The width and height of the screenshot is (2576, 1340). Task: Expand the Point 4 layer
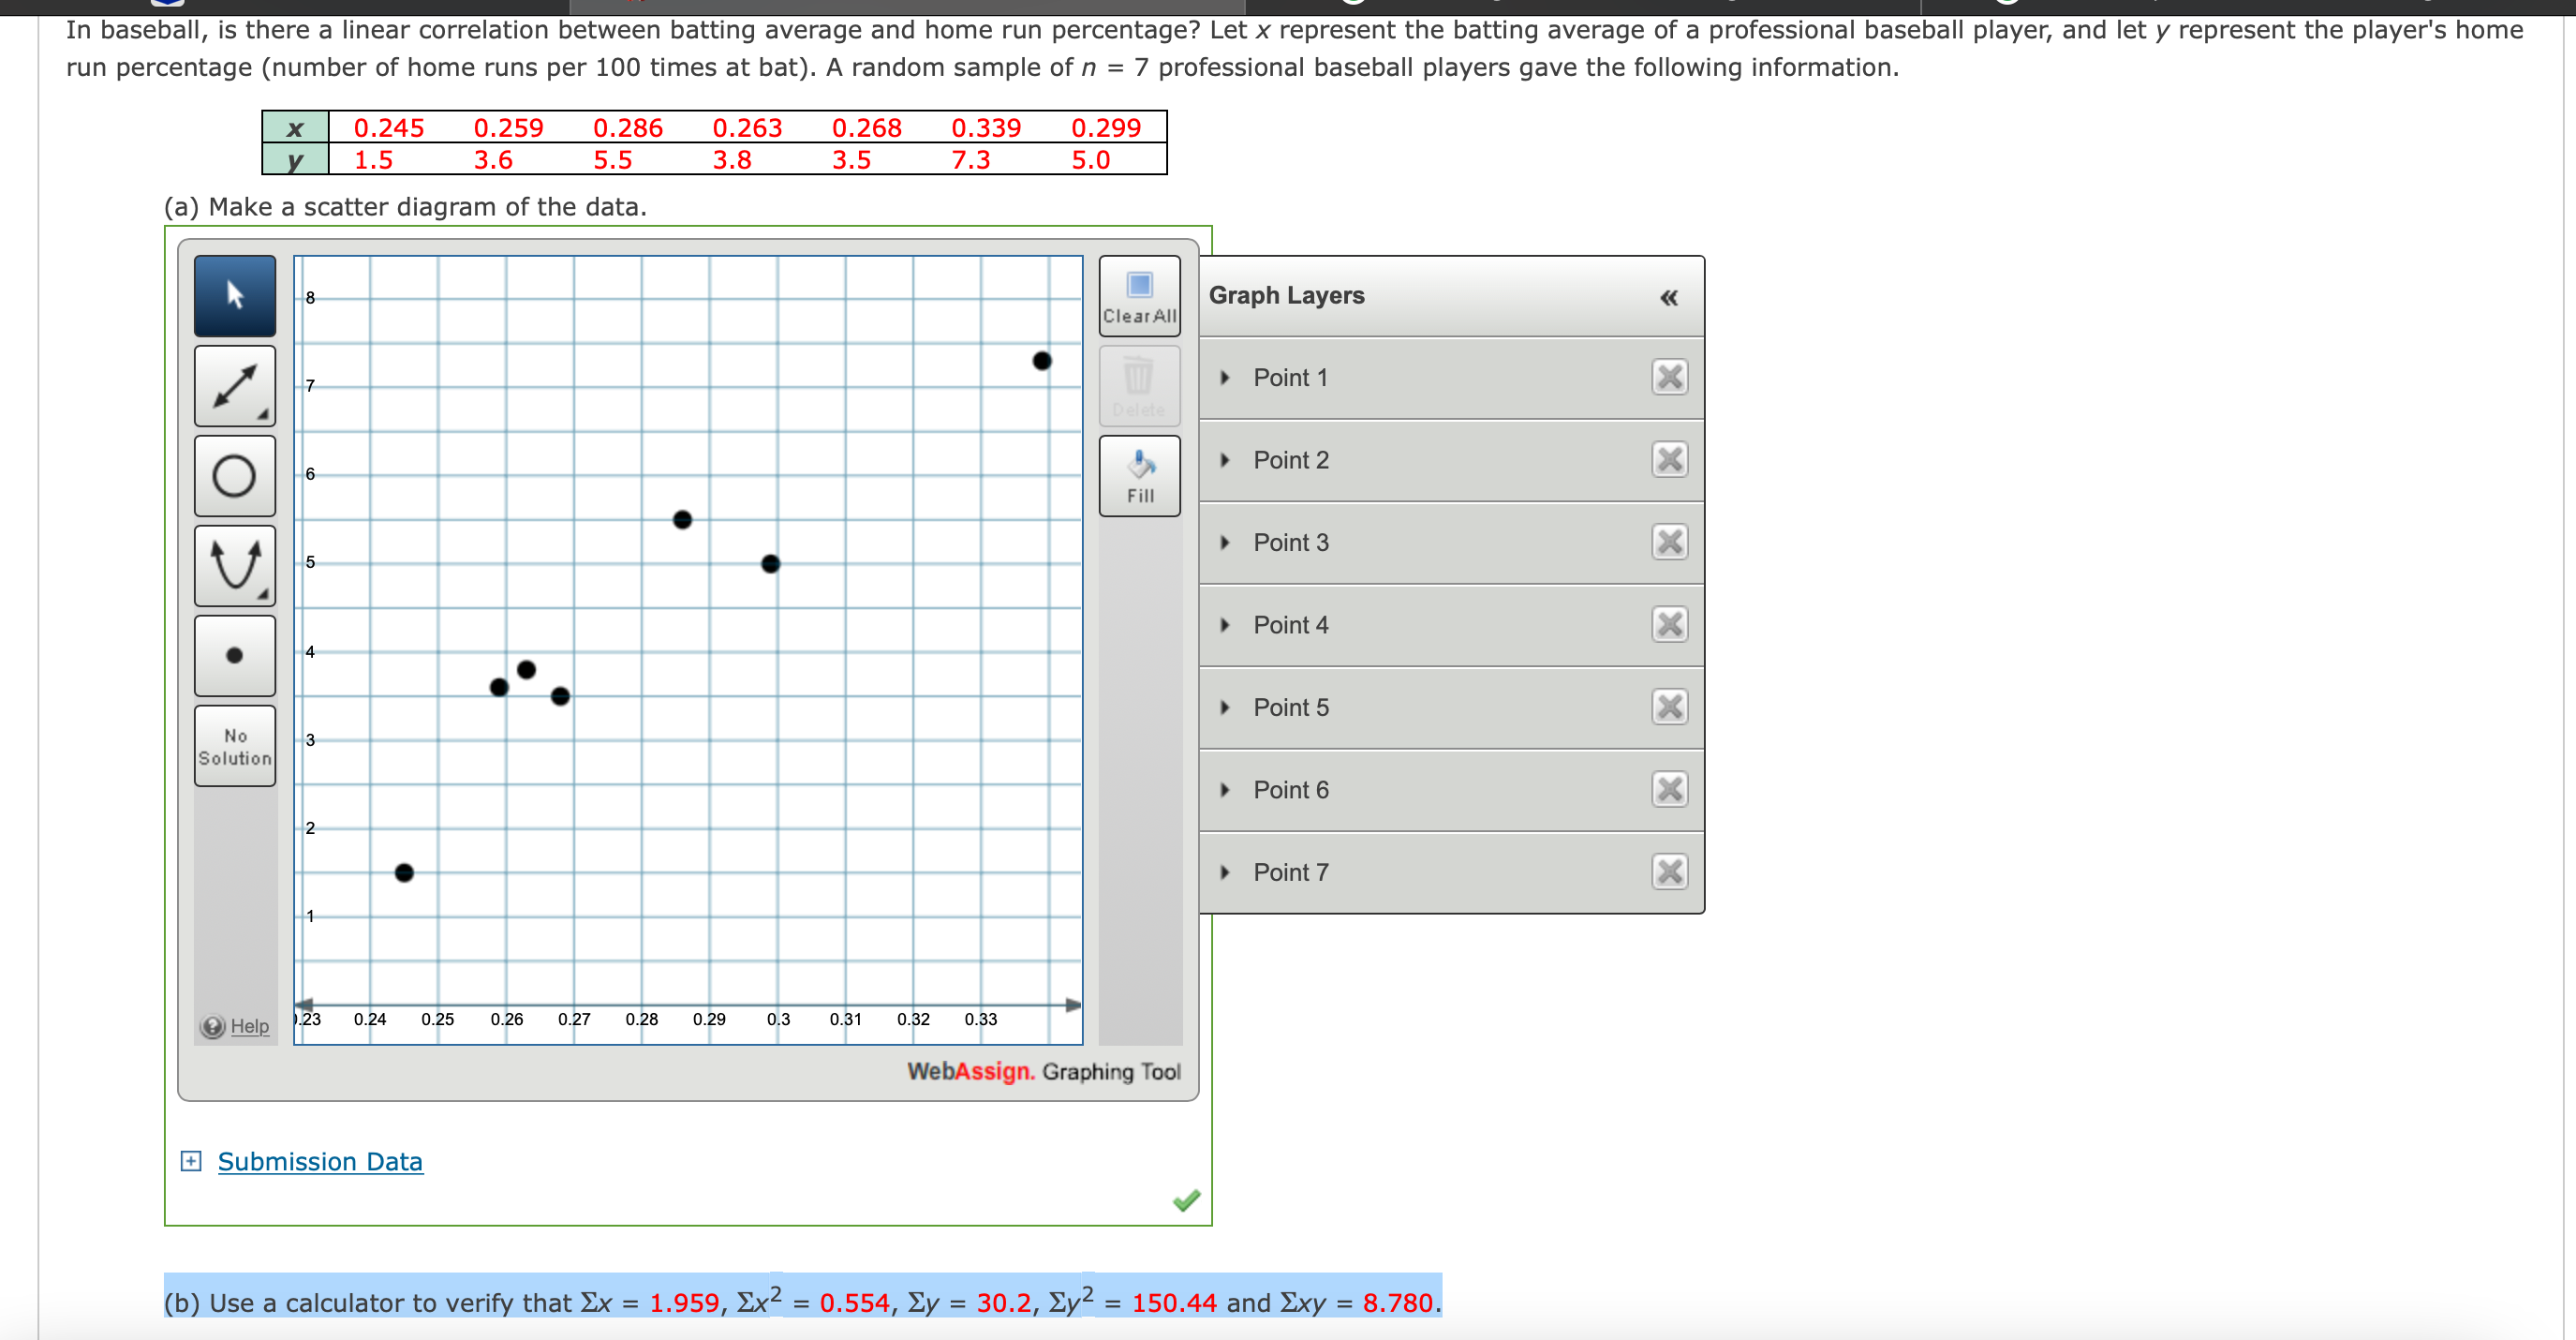[x=1225, y=625]
